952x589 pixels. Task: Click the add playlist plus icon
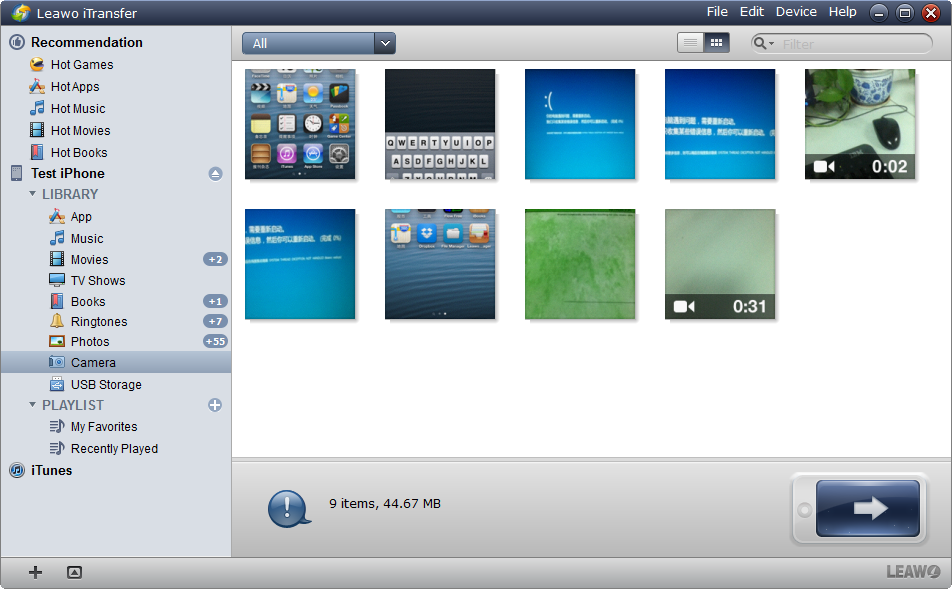tap(215, 405)
